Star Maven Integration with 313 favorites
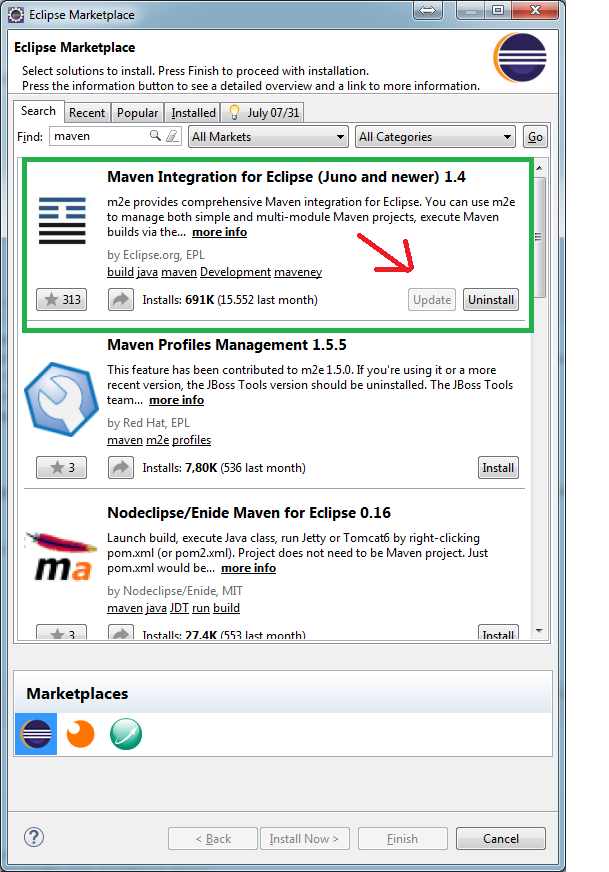 (x=62, y=300)
